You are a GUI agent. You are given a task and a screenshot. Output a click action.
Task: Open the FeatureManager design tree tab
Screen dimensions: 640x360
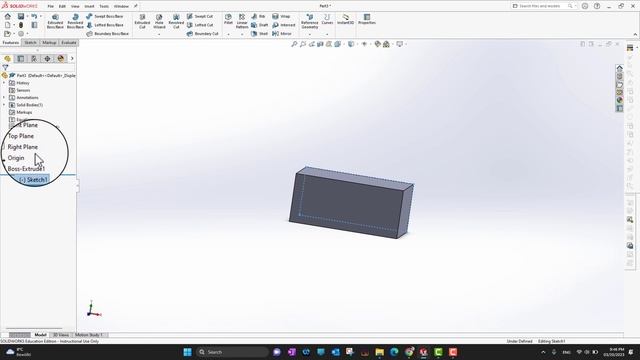pos(7,59)
